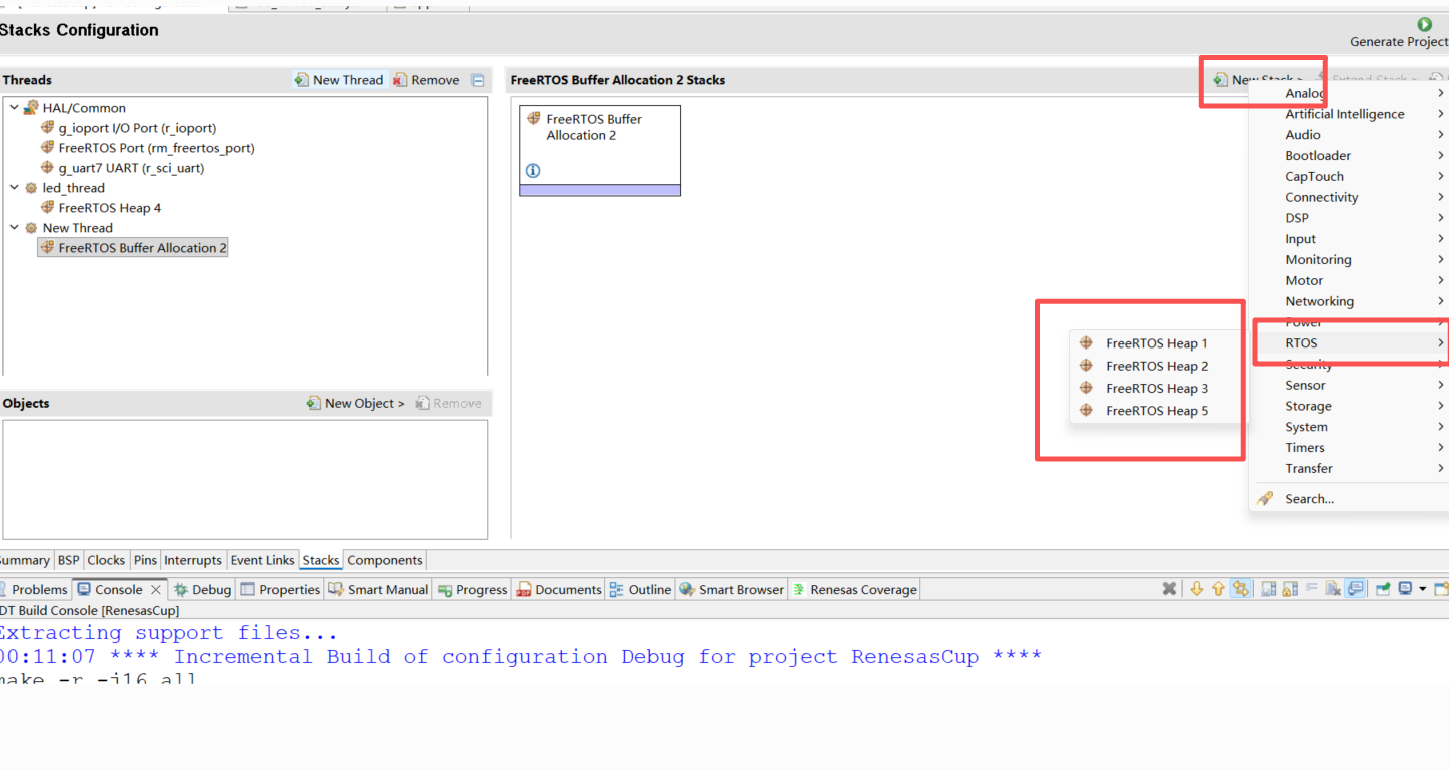The height and width of the screenshot is (770, 1449).
Task: Choose FreeRTOS Heap 5 from the submenu
Action: point(1157,411)
